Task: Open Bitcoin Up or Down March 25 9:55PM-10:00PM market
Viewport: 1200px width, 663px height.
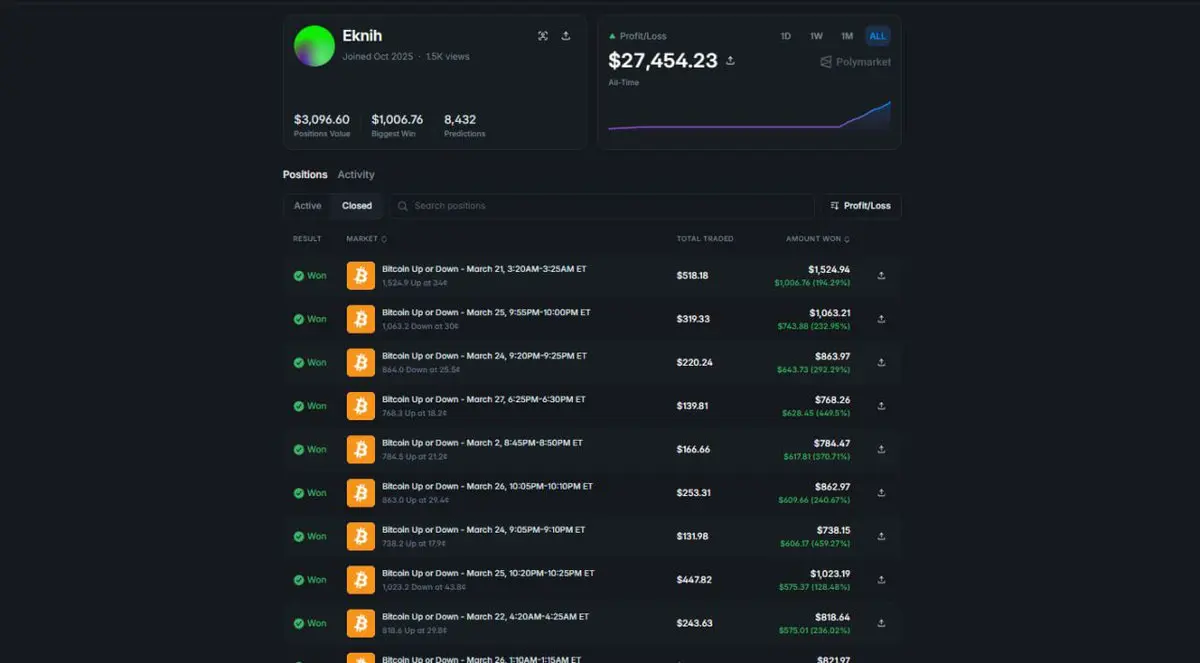Action: [486, 312]
